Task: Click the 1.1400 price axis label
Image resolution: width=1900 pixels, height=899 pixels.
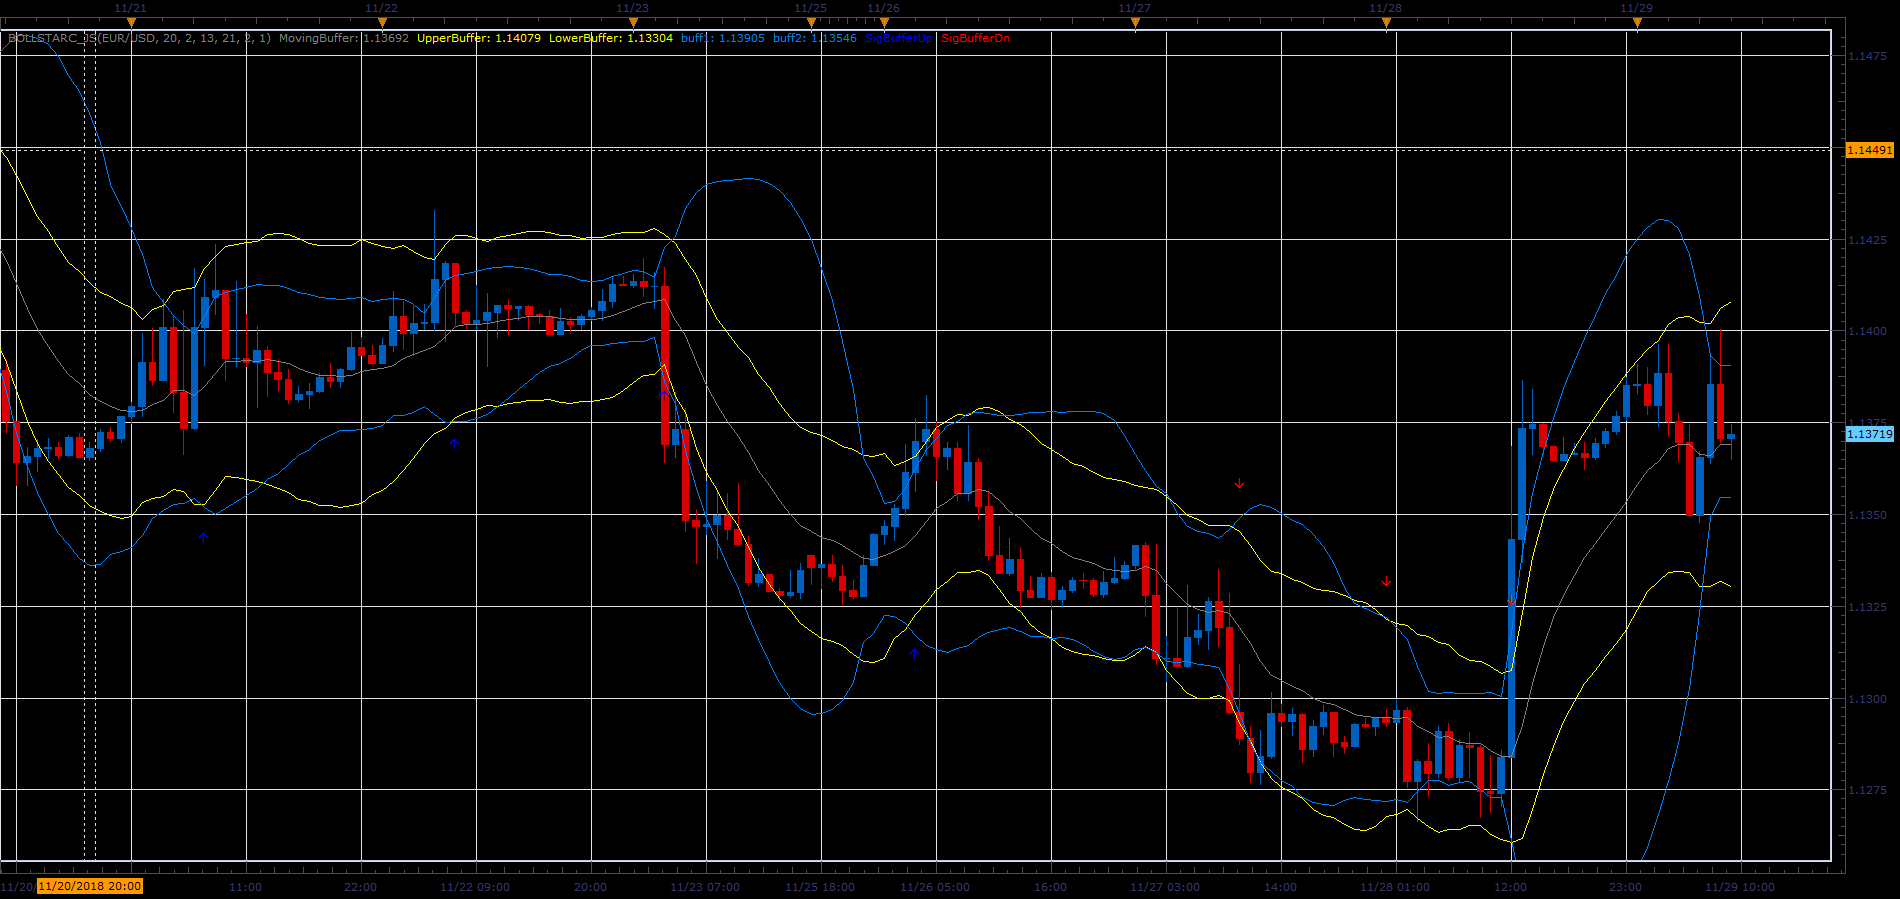Action: 1867,331
